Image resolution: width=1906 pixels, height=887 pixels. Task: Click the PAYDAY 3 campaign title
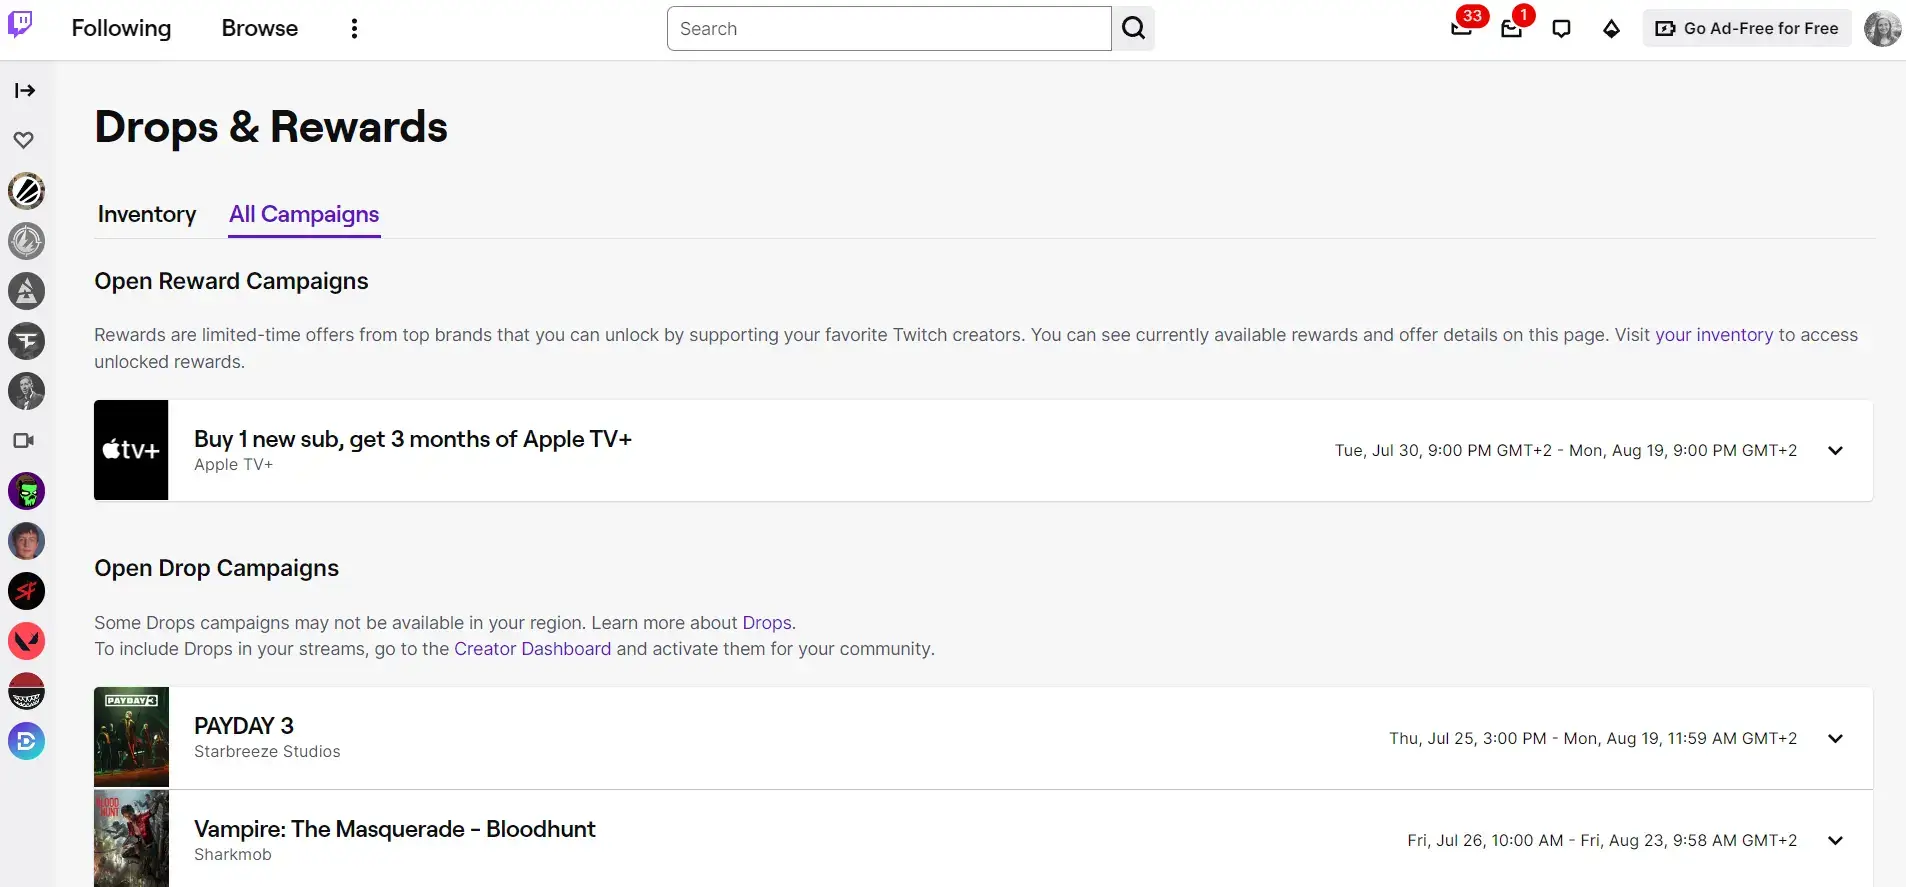[244, 726]
